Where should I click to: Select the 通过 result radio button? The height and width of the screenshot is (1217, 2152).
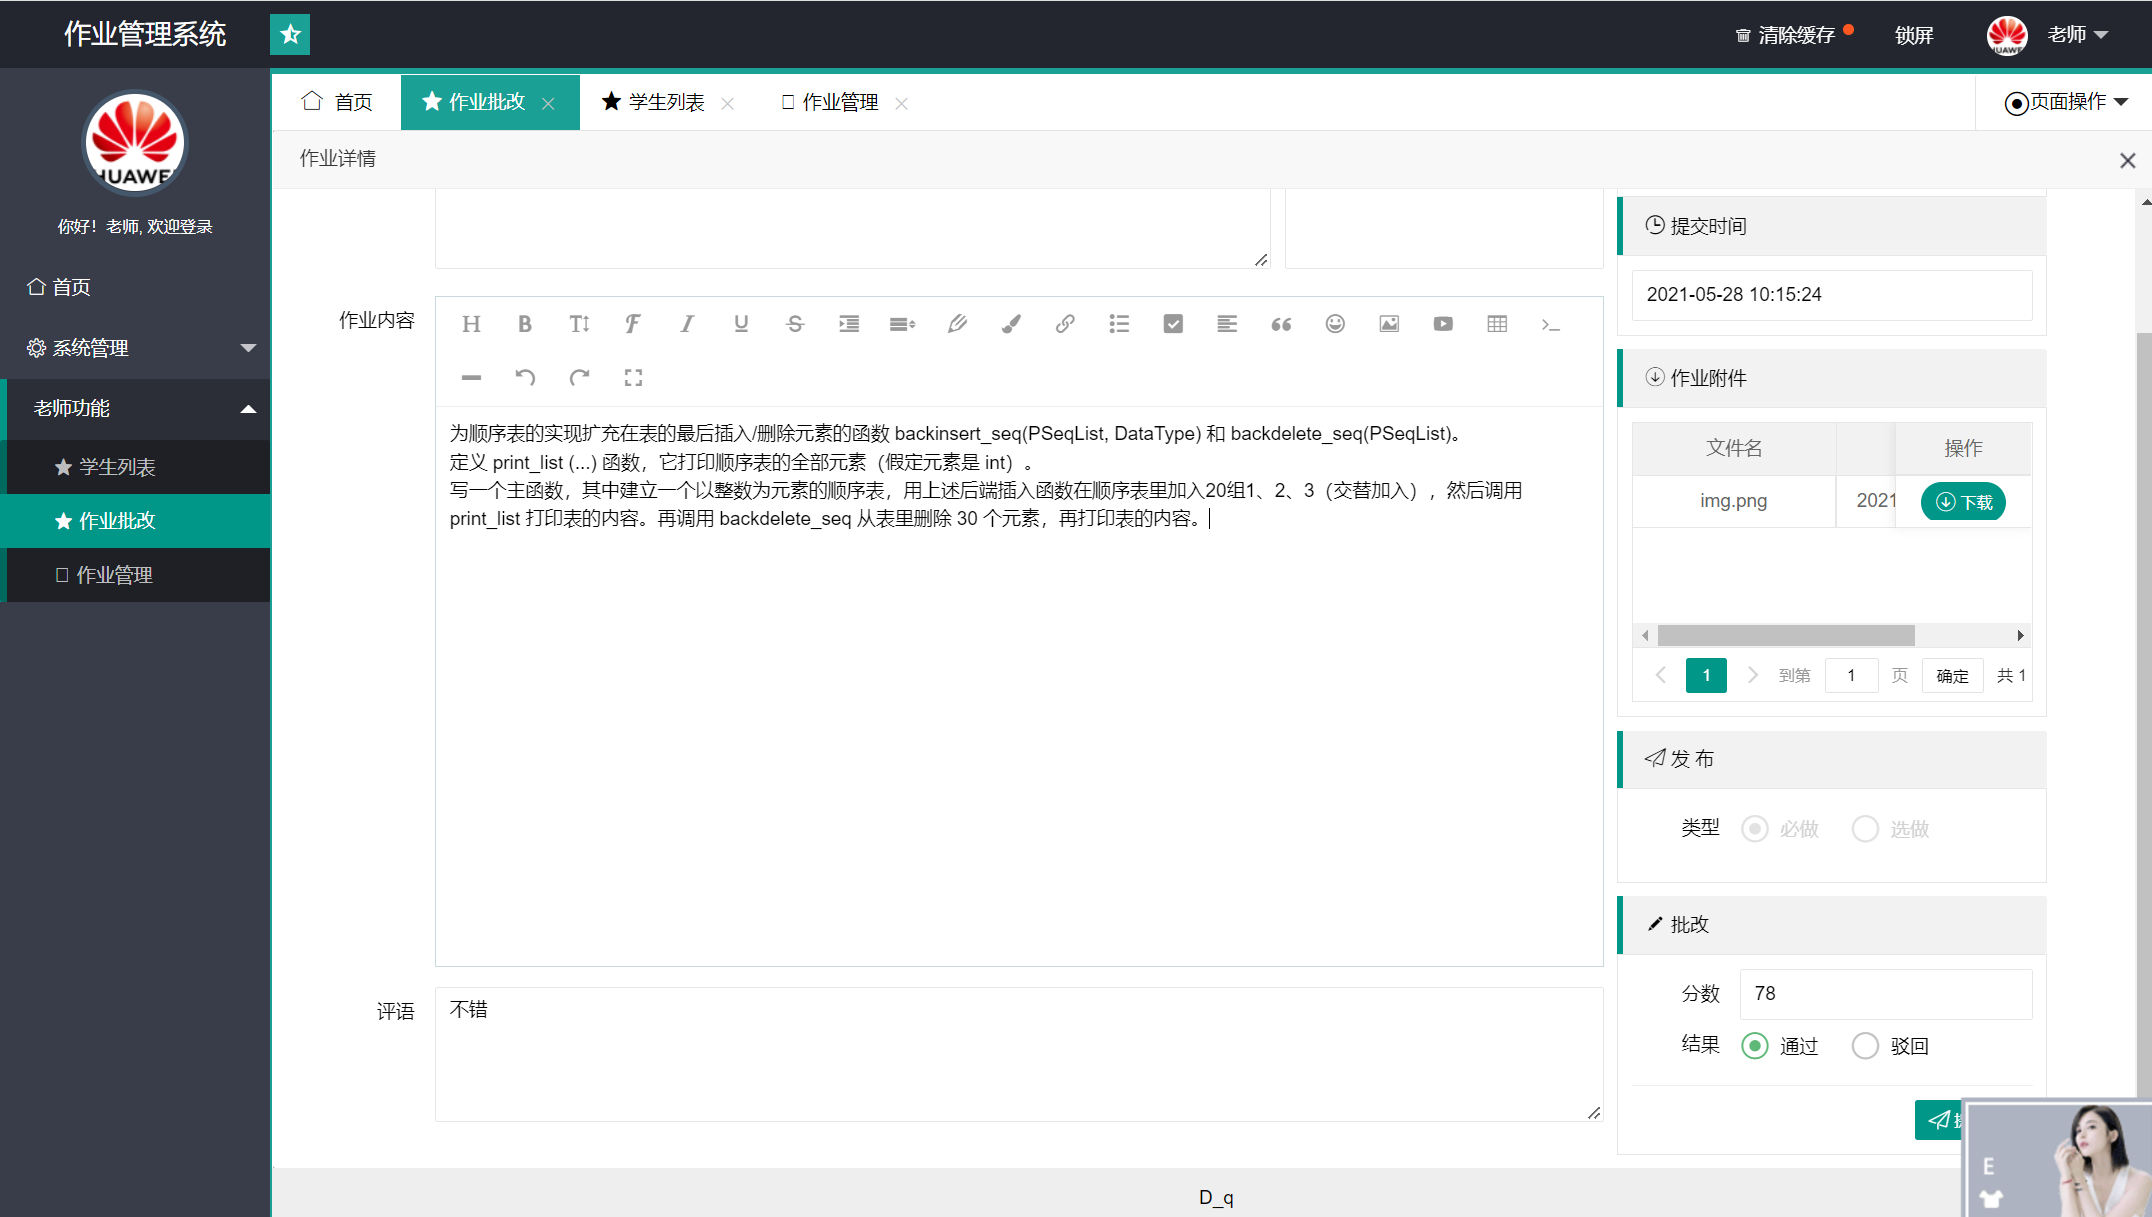[1755, 1046]
